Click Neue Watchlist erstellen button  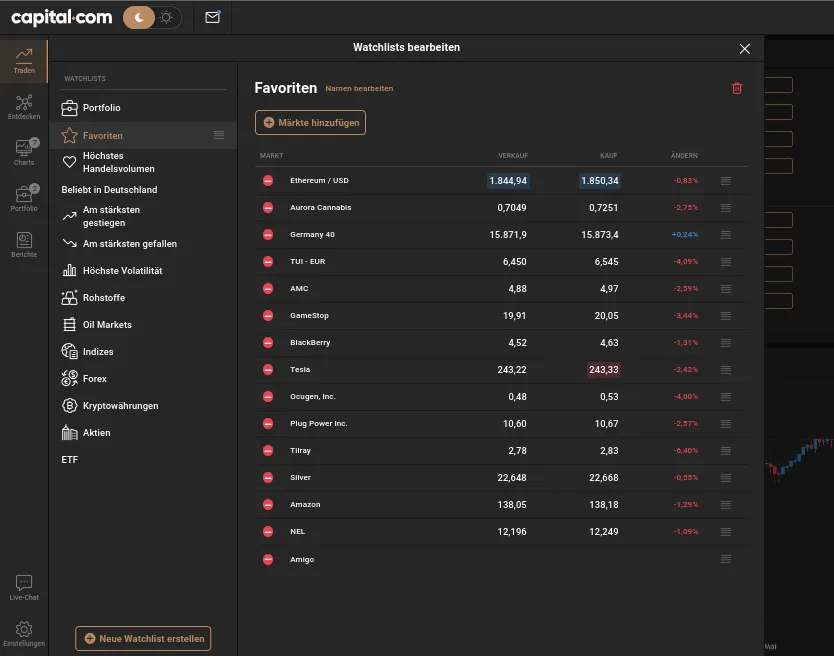click(143, 638)
